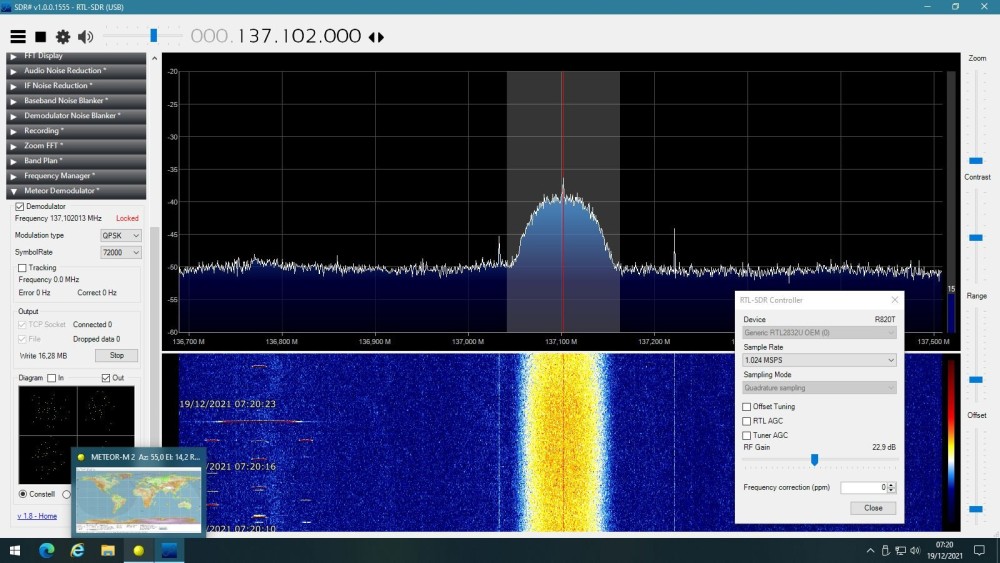Open the SDR# hamburger menu
The image size is (1000, 563).
point(18,37)
